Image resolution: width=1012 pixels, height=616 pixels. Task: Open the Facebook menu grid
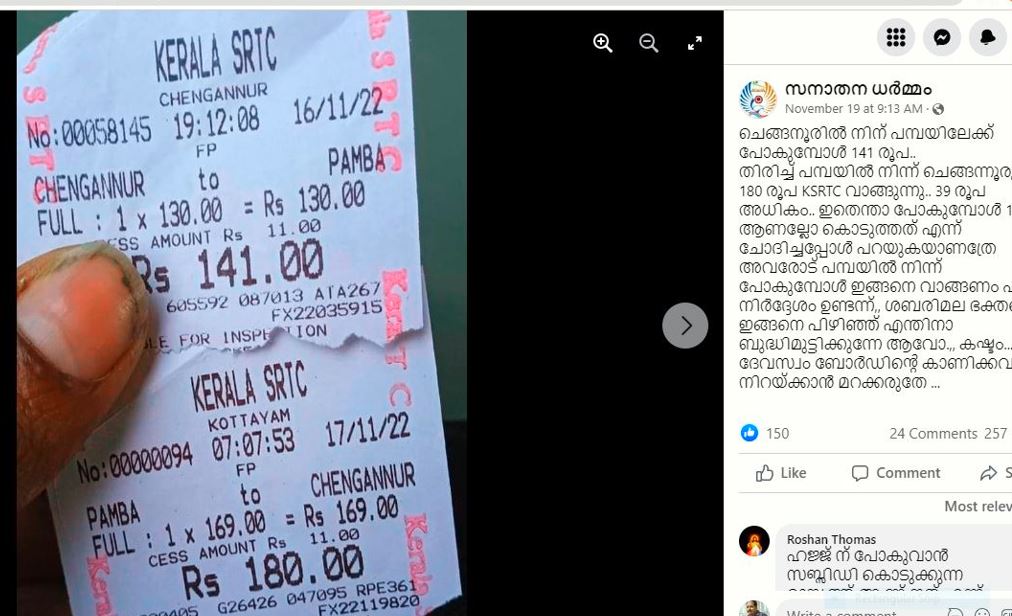click(x=896, y=37)
